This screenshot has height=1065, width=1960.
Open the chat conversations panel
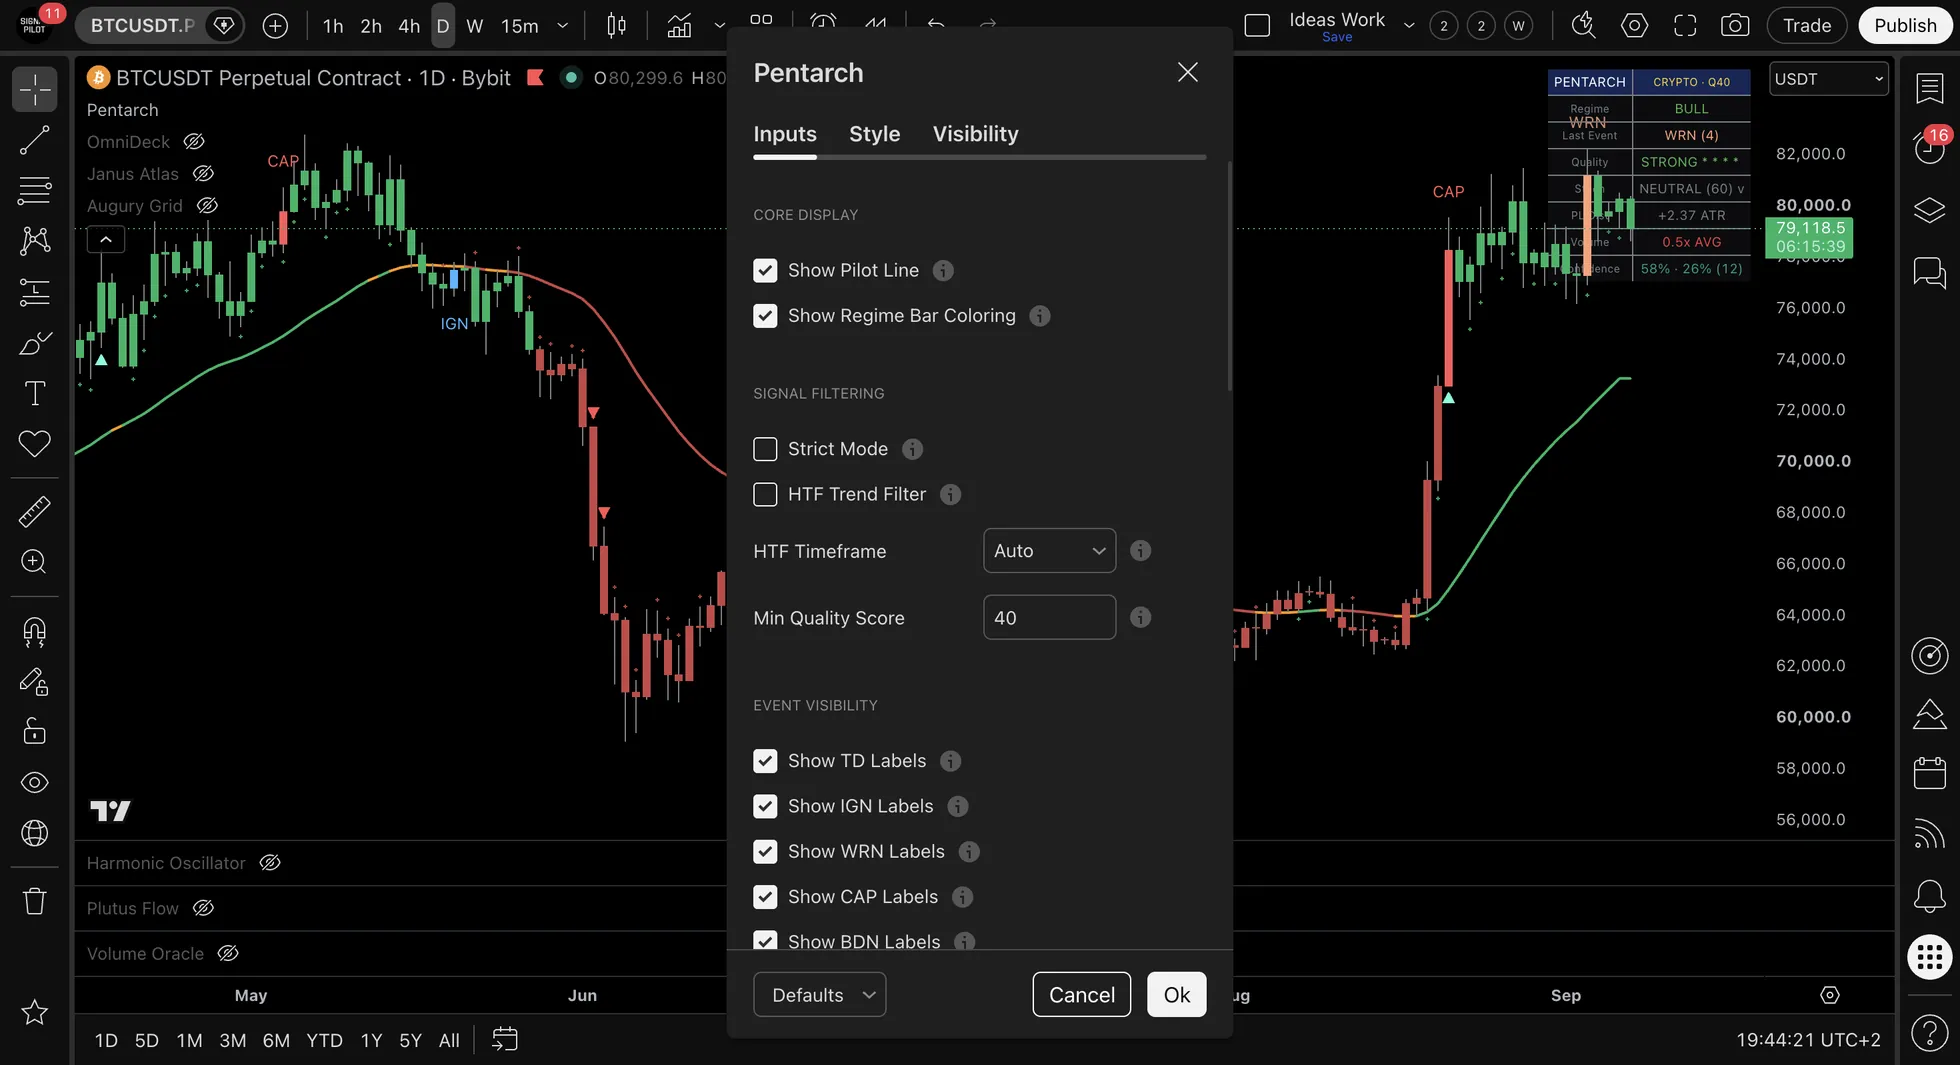pyautogui.click(x=1929, y=272)
